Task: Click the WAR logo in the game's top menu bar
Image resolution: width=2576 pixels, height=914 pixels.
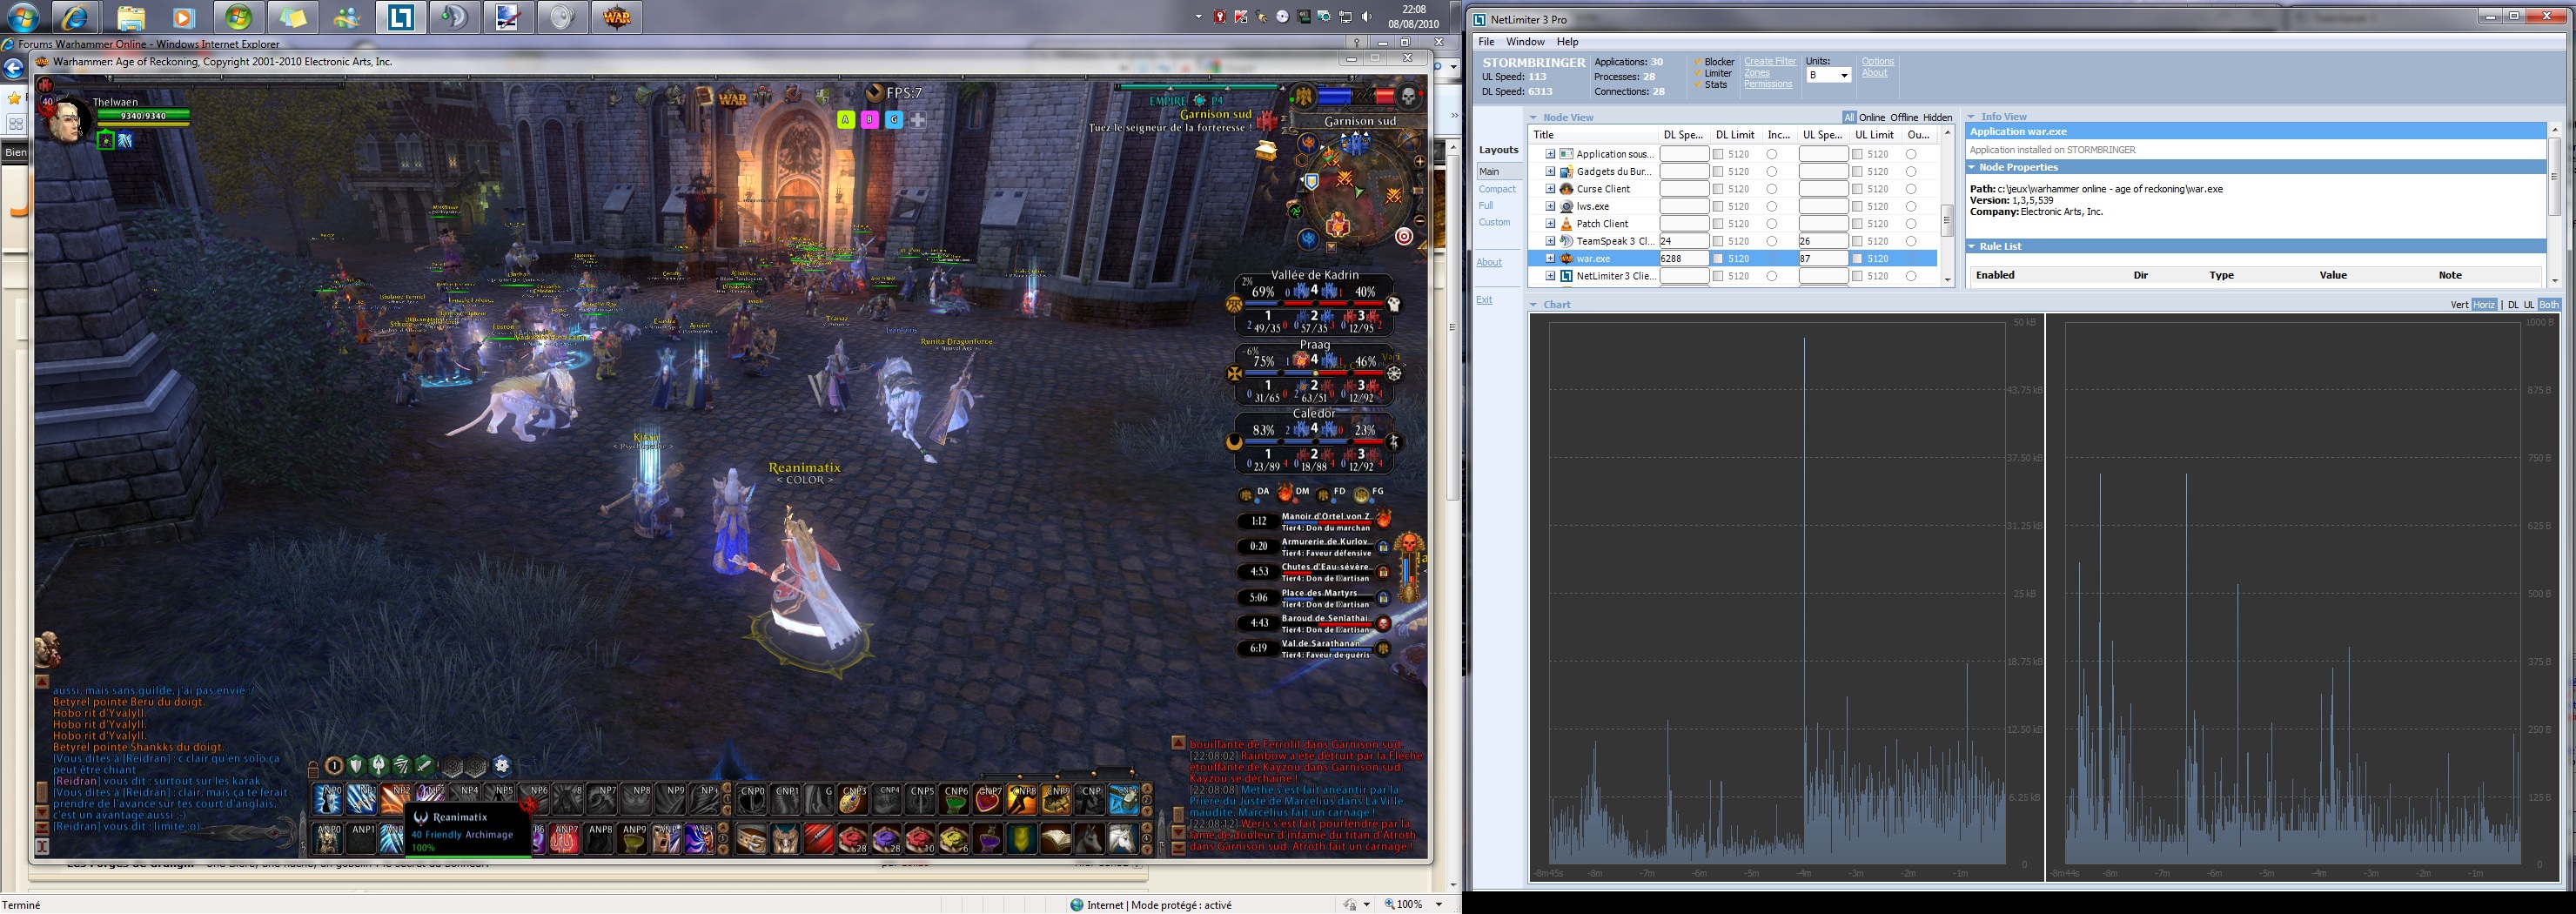Action: [x=733, y=98]
